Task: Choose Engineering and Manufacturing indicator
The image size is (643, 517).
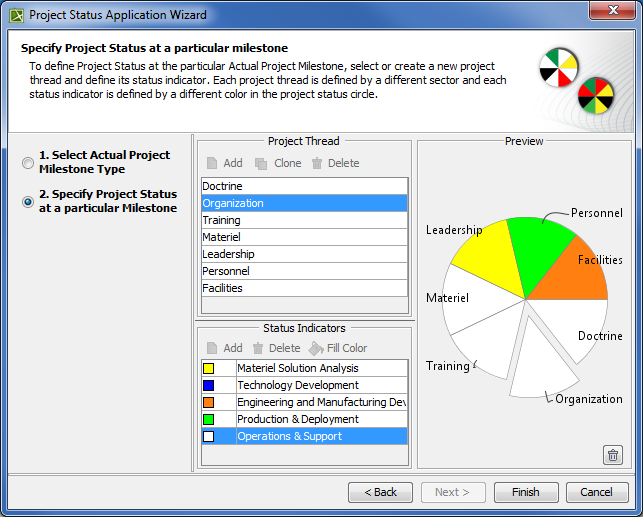Action: (322, 402)
